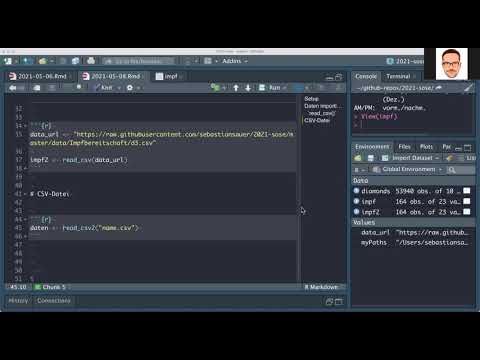Select the second 2021-05-06.Rmd editor tab
480x360 pixels.
tap(115, 76)
